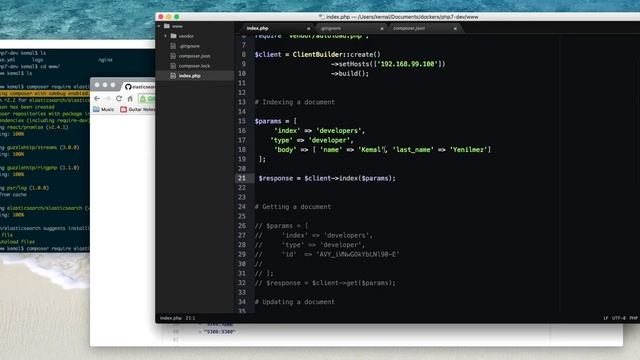
Task: Expand the vendor folder arrow in sidebar
Action: [165, 36]
